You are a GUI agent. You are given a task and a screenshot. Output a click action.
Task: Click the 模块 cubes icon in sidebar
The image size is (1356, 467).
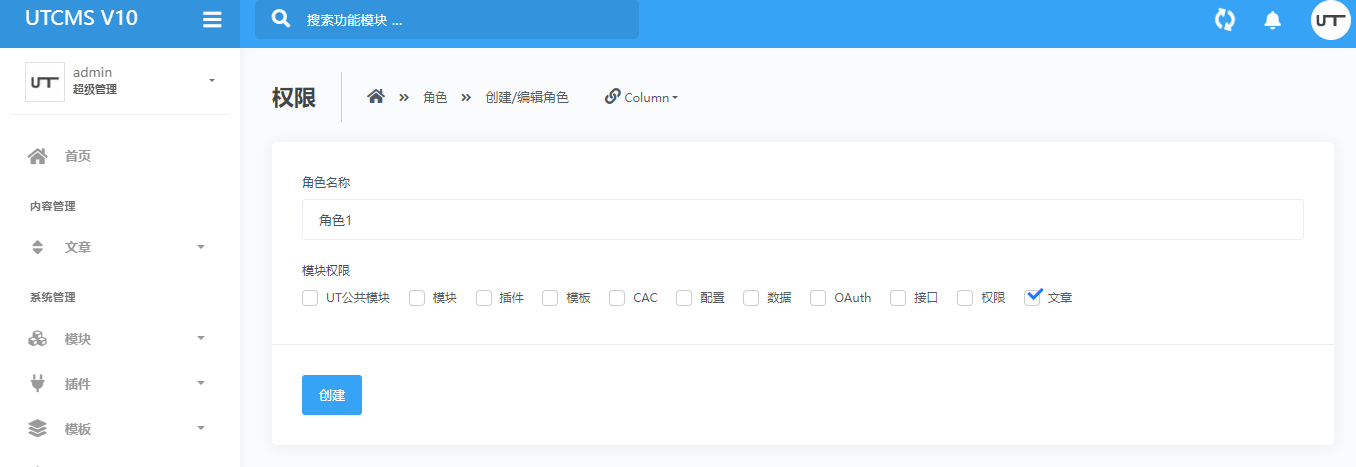38,339
